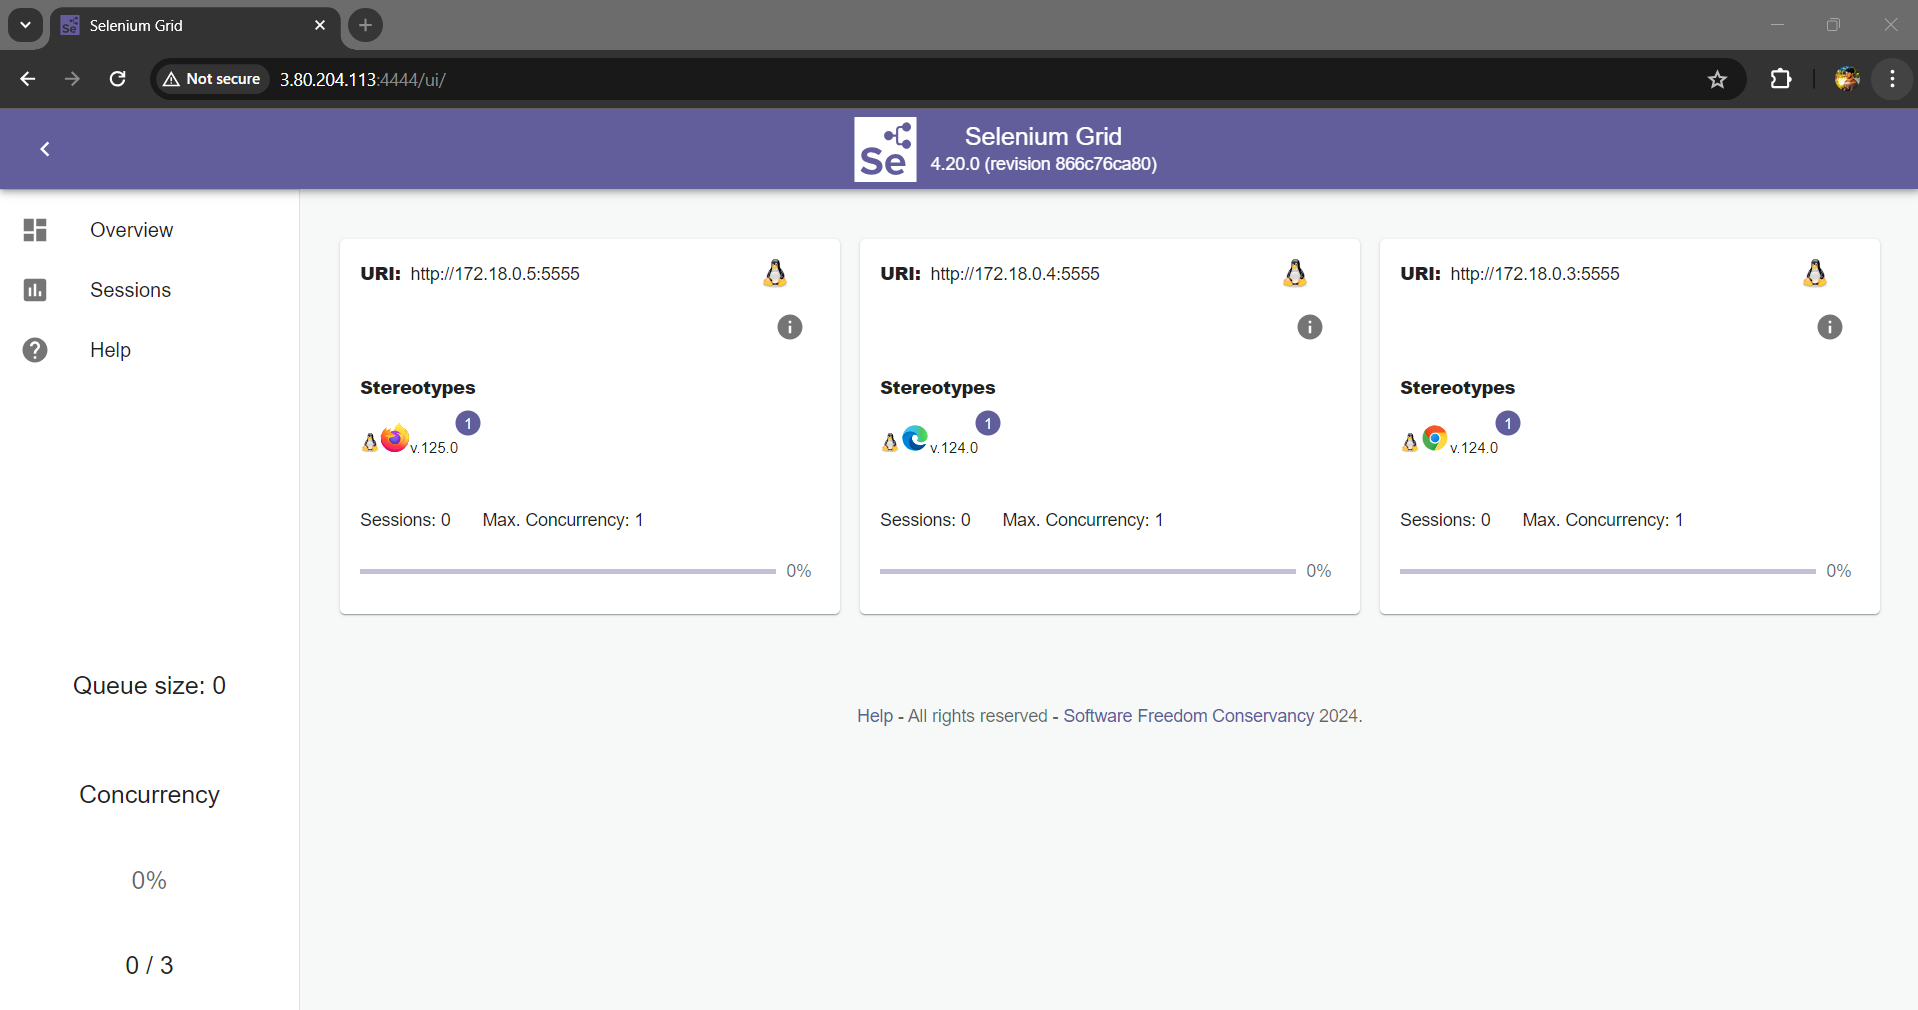Screen dimensions: 1918x1010
Task: Open the tab search dropdown arrow
Action: point(25,25)
